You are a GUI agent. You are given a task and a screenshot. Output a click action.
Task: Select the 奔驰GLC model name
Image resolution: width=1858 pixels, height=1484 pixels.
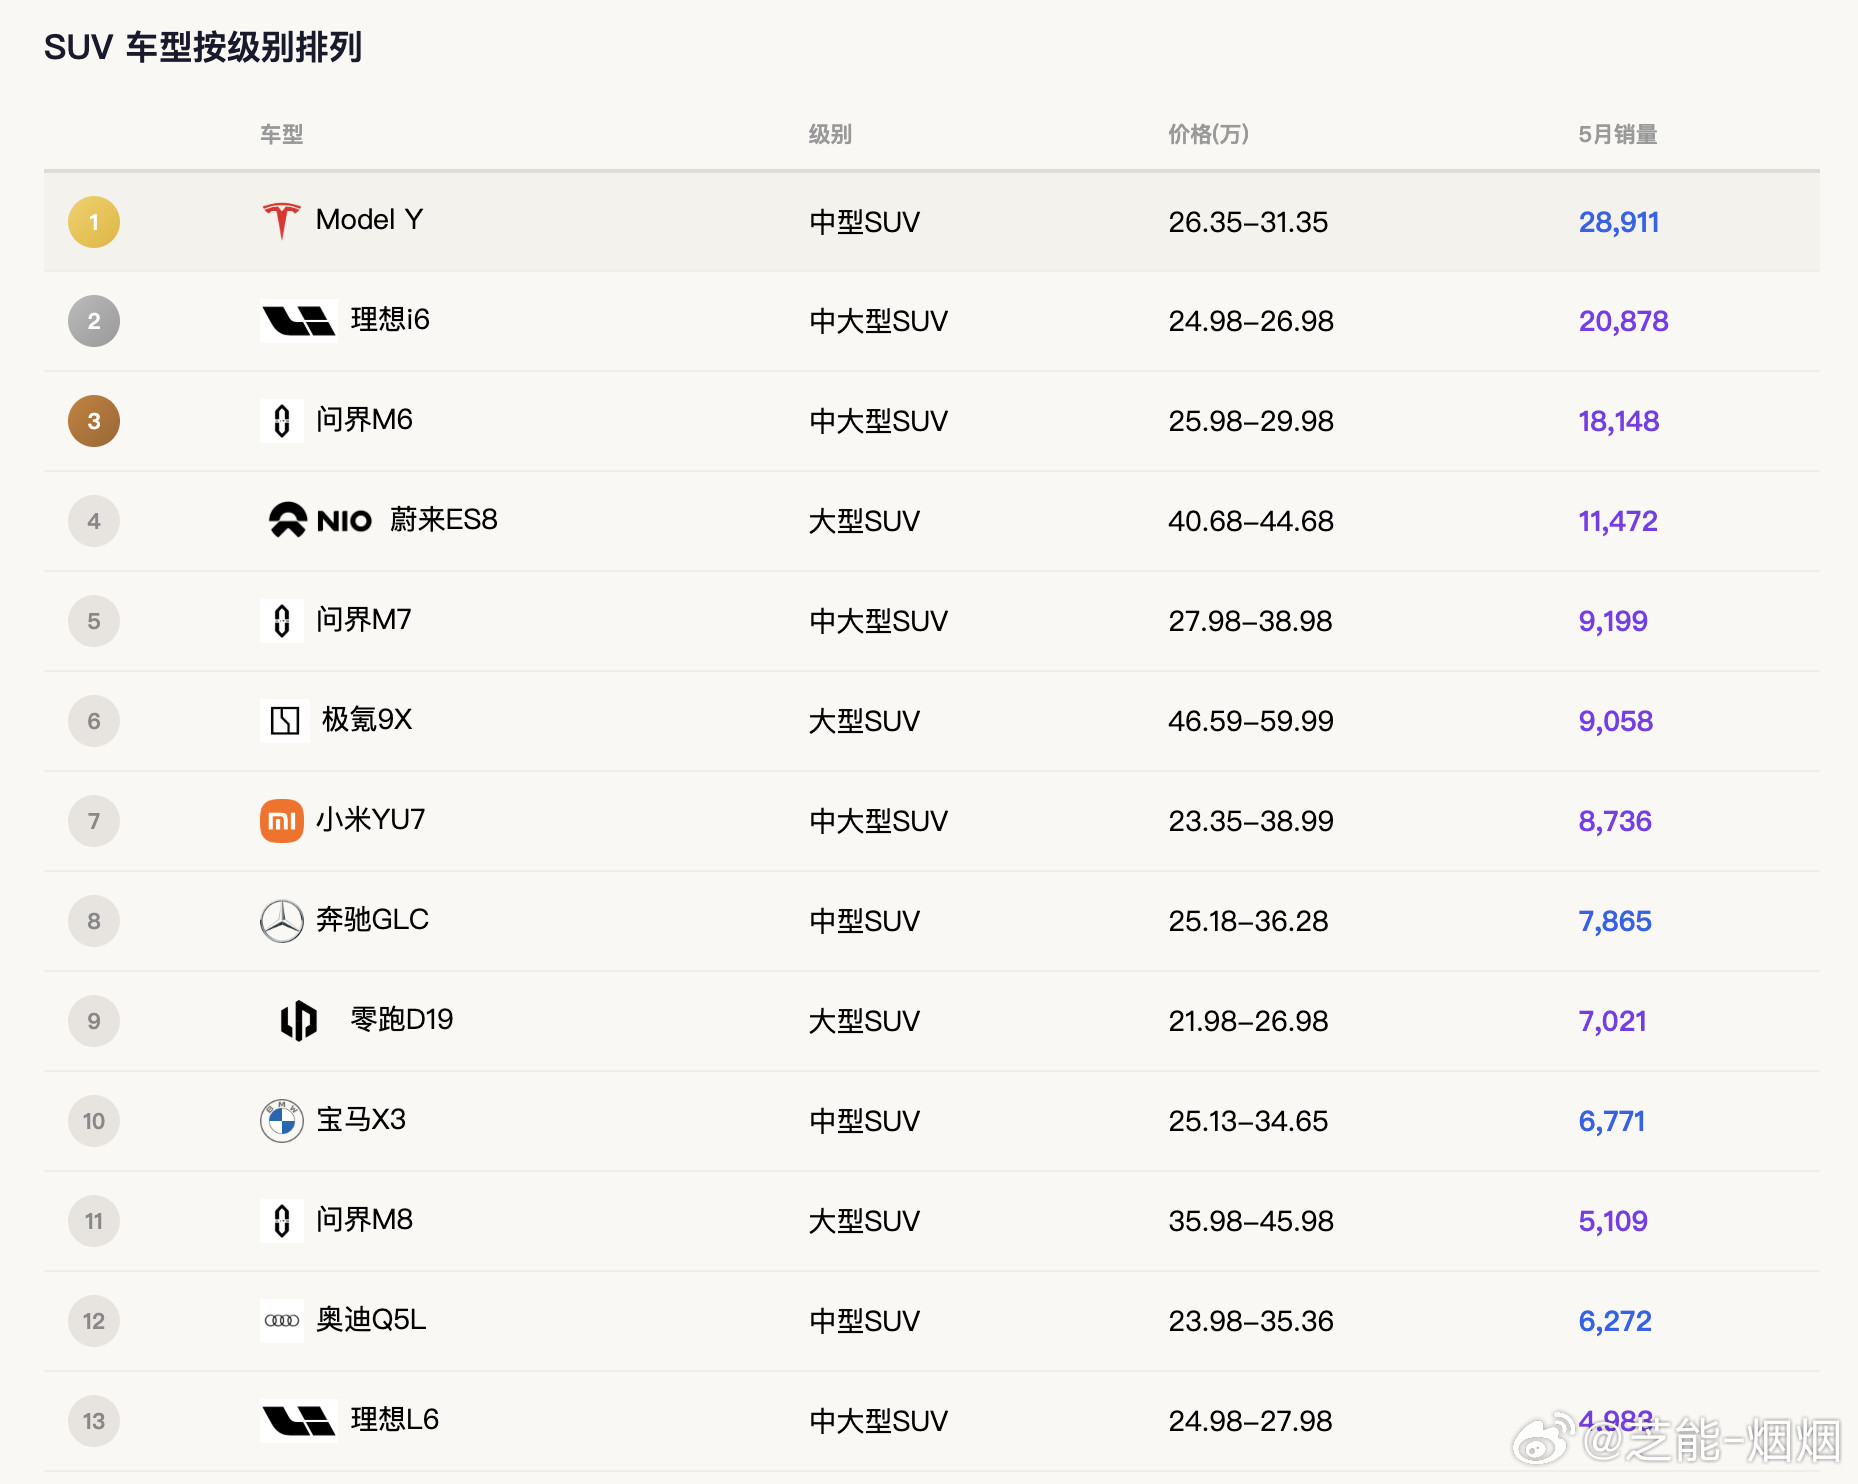372,919
